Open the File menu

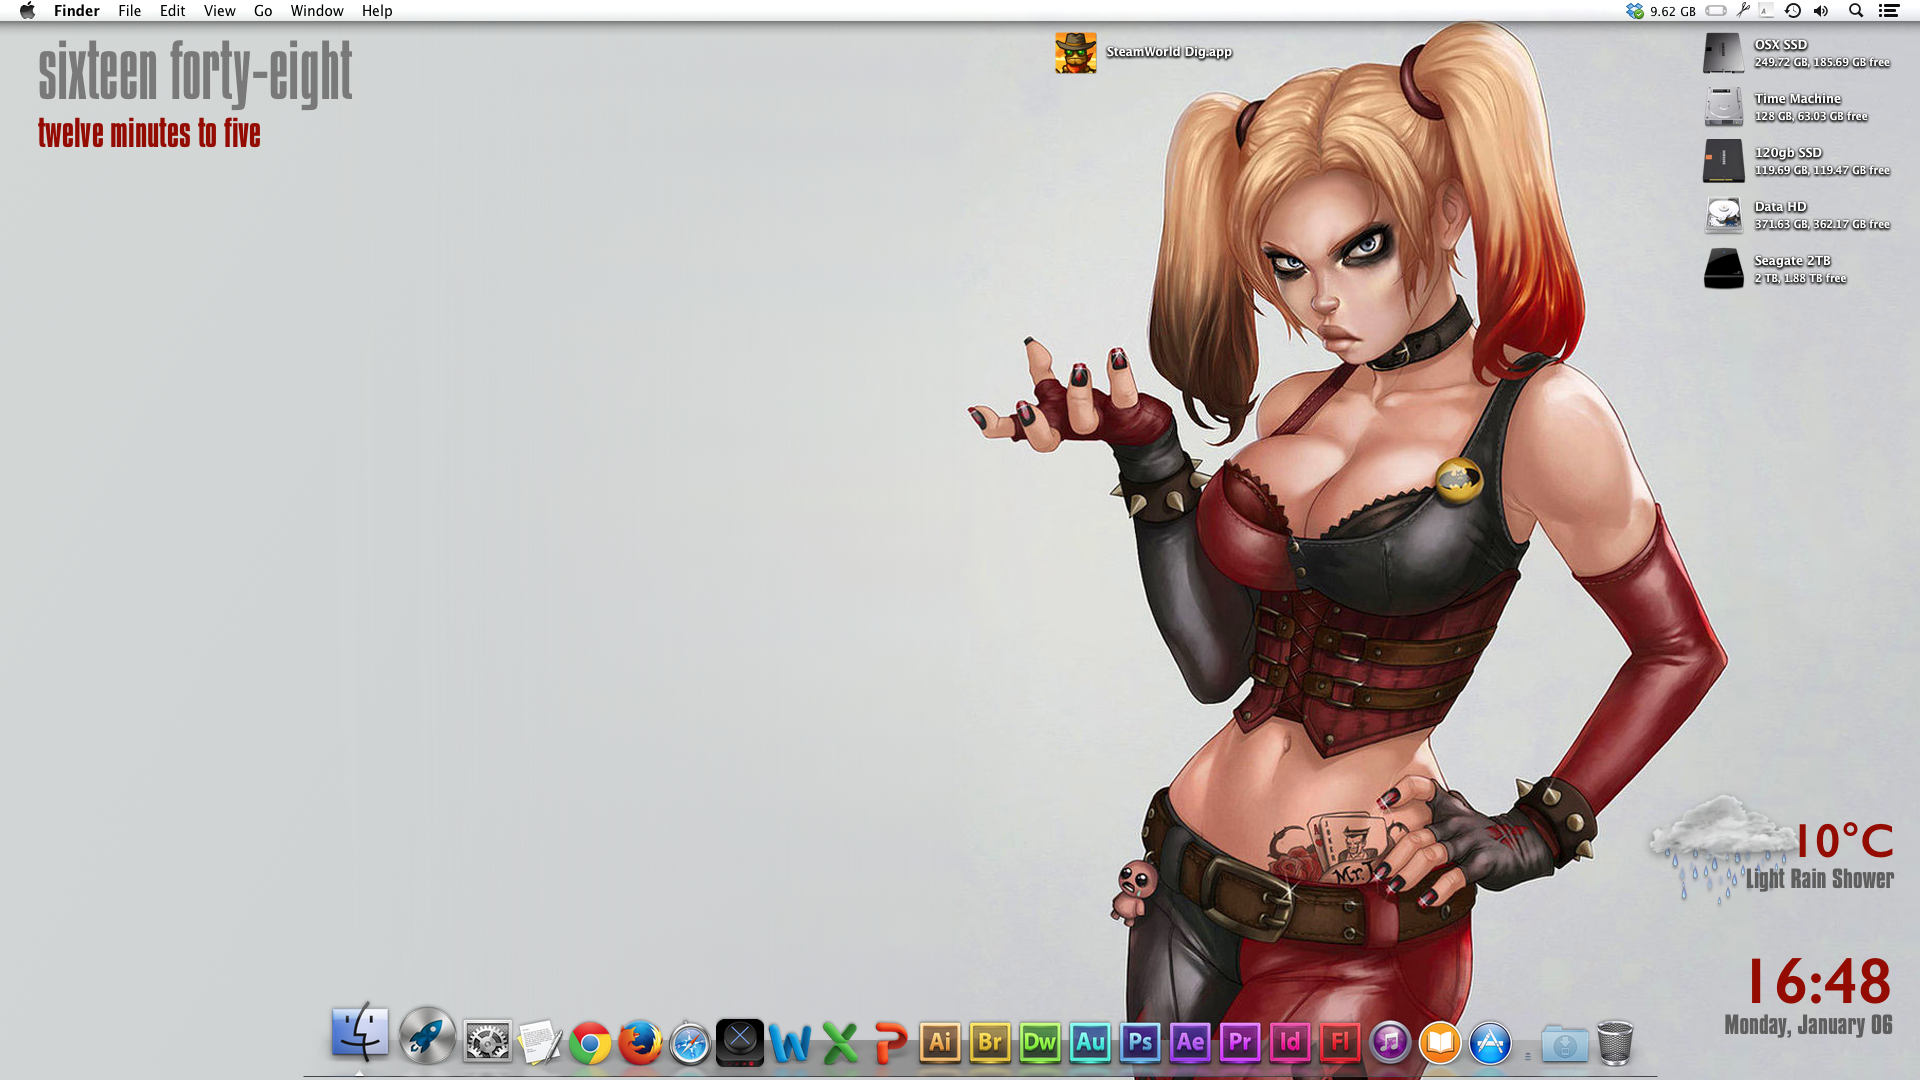pos(129,11)
